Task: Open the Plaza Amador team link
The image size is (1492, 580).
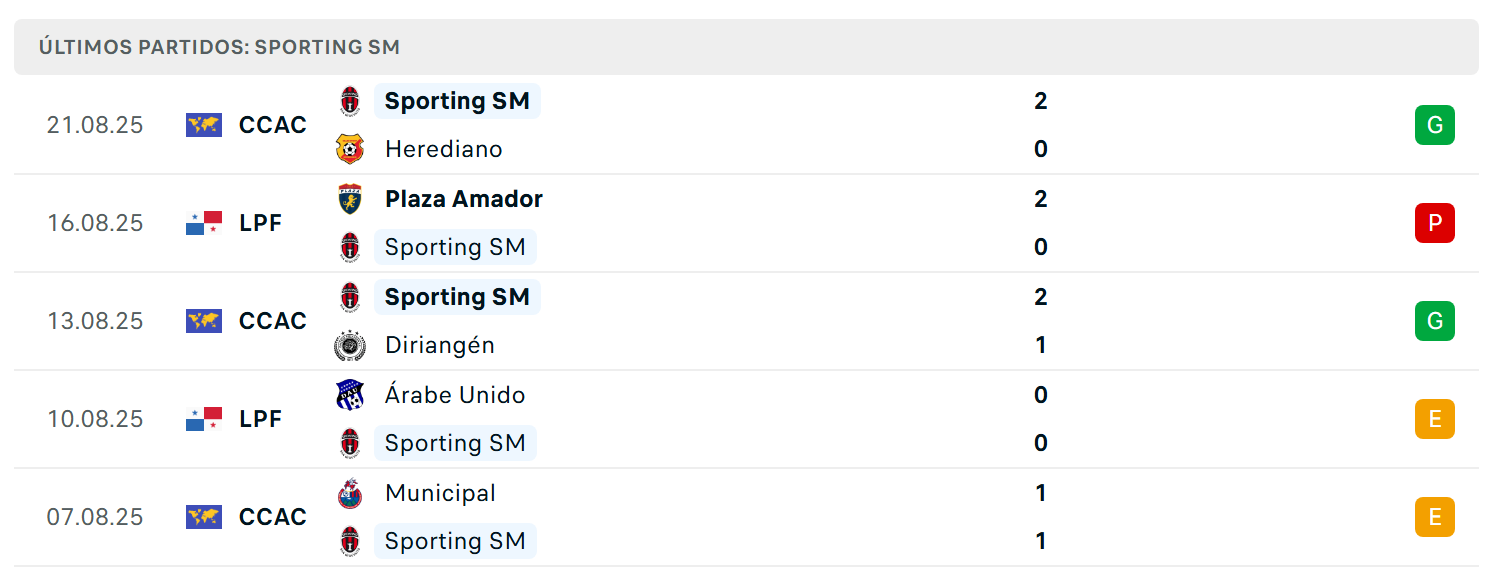Action: (x=464, y=199)
